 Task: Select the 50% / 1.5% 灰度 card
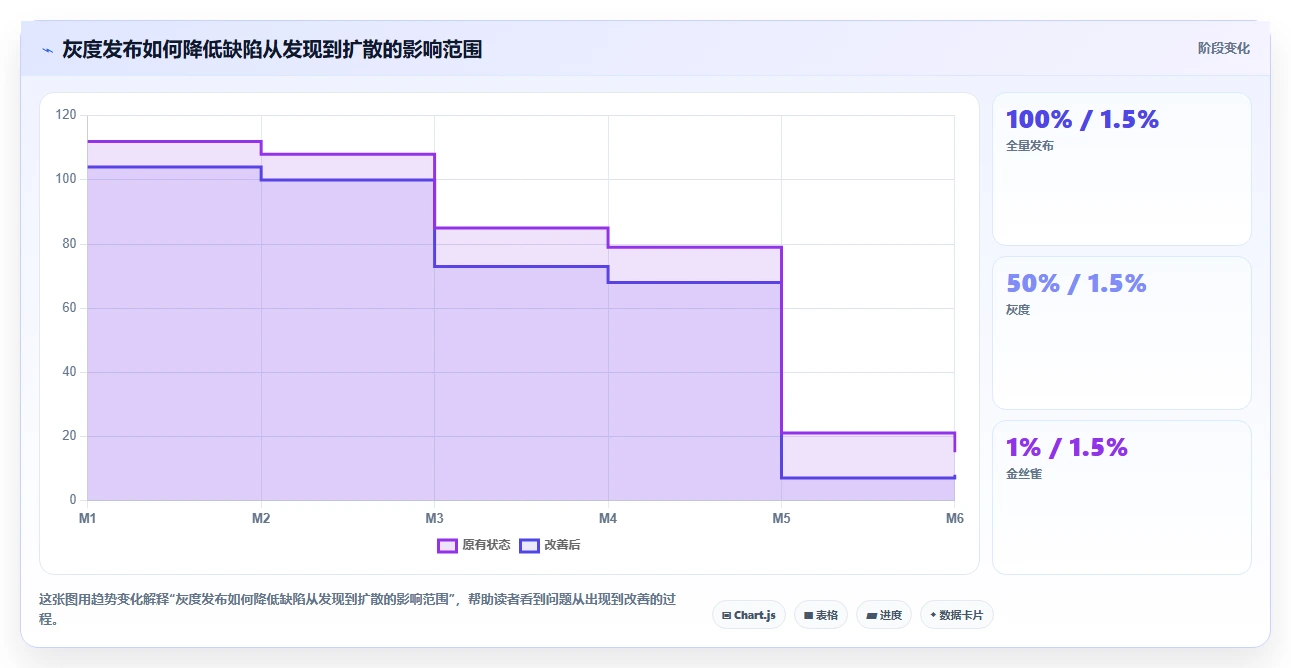1121,333
